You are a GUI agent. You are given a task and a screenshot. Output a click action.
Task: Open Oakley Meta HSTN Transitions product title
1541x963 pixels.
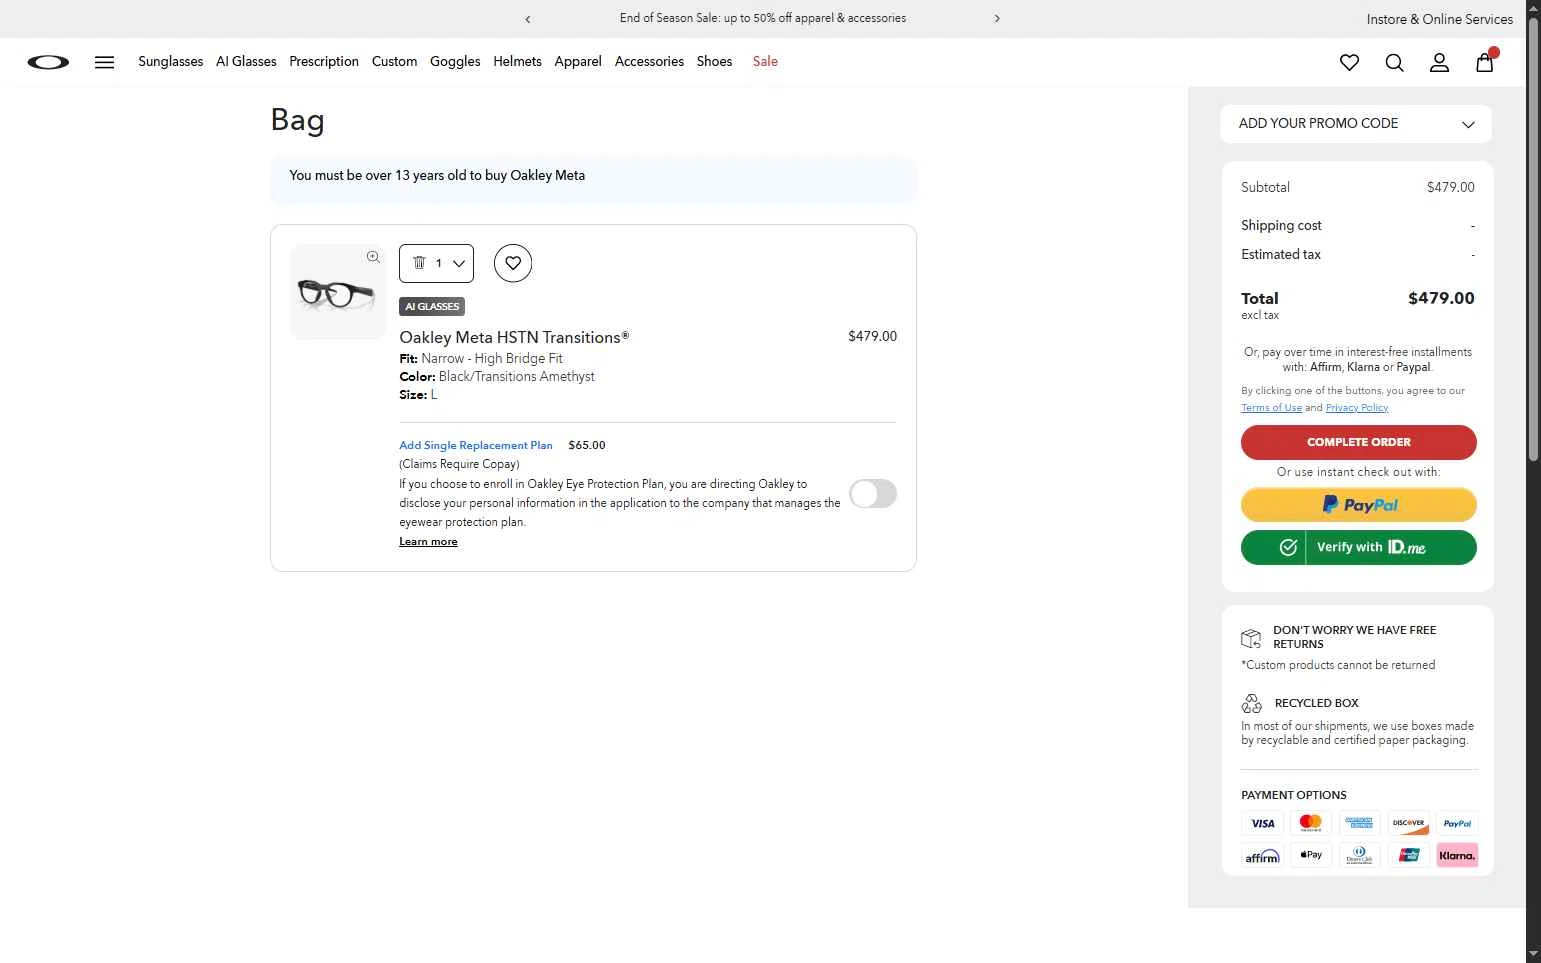[514, 338]
